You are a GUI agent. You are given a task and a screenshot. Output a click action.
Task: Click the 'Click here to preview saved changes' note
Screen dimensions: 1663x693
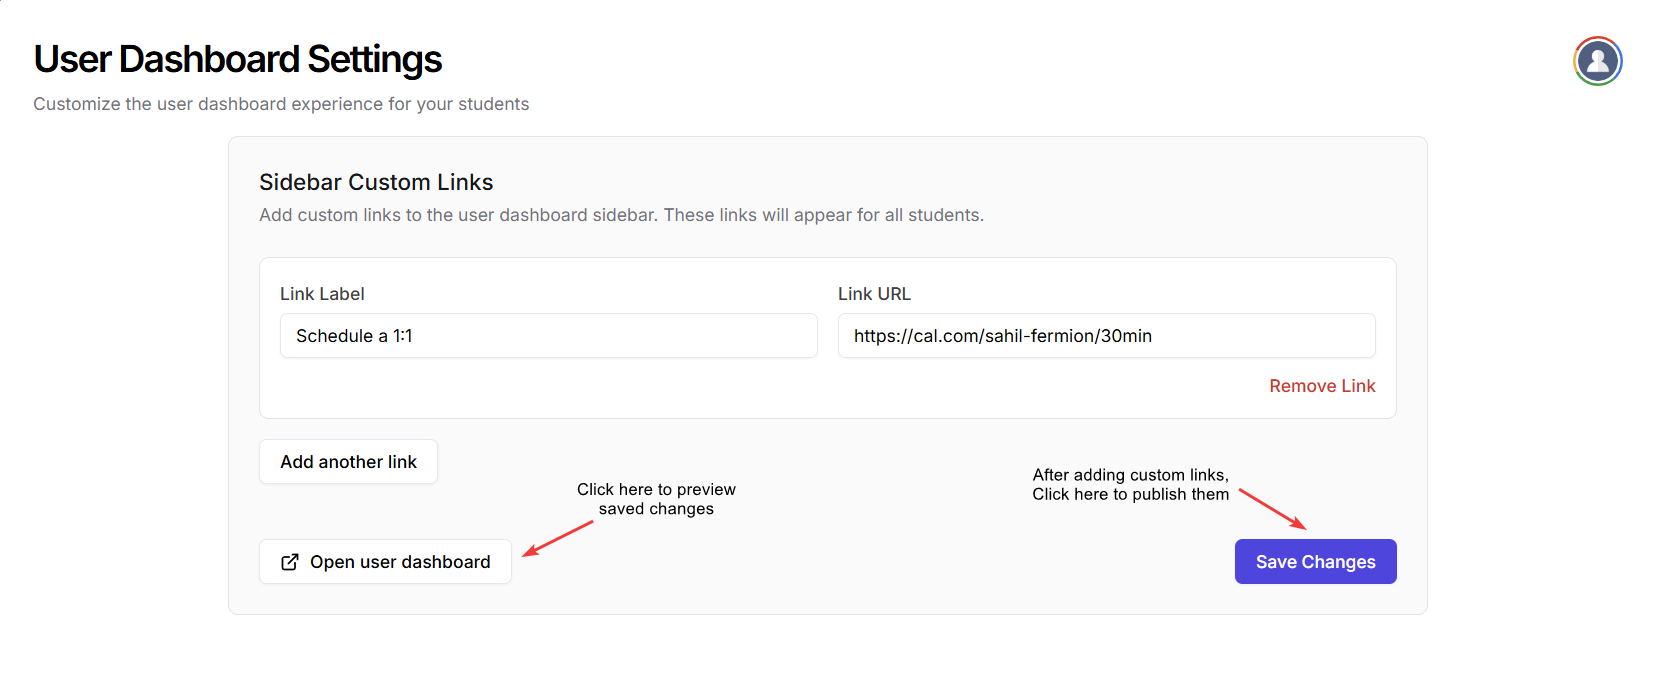656,499
